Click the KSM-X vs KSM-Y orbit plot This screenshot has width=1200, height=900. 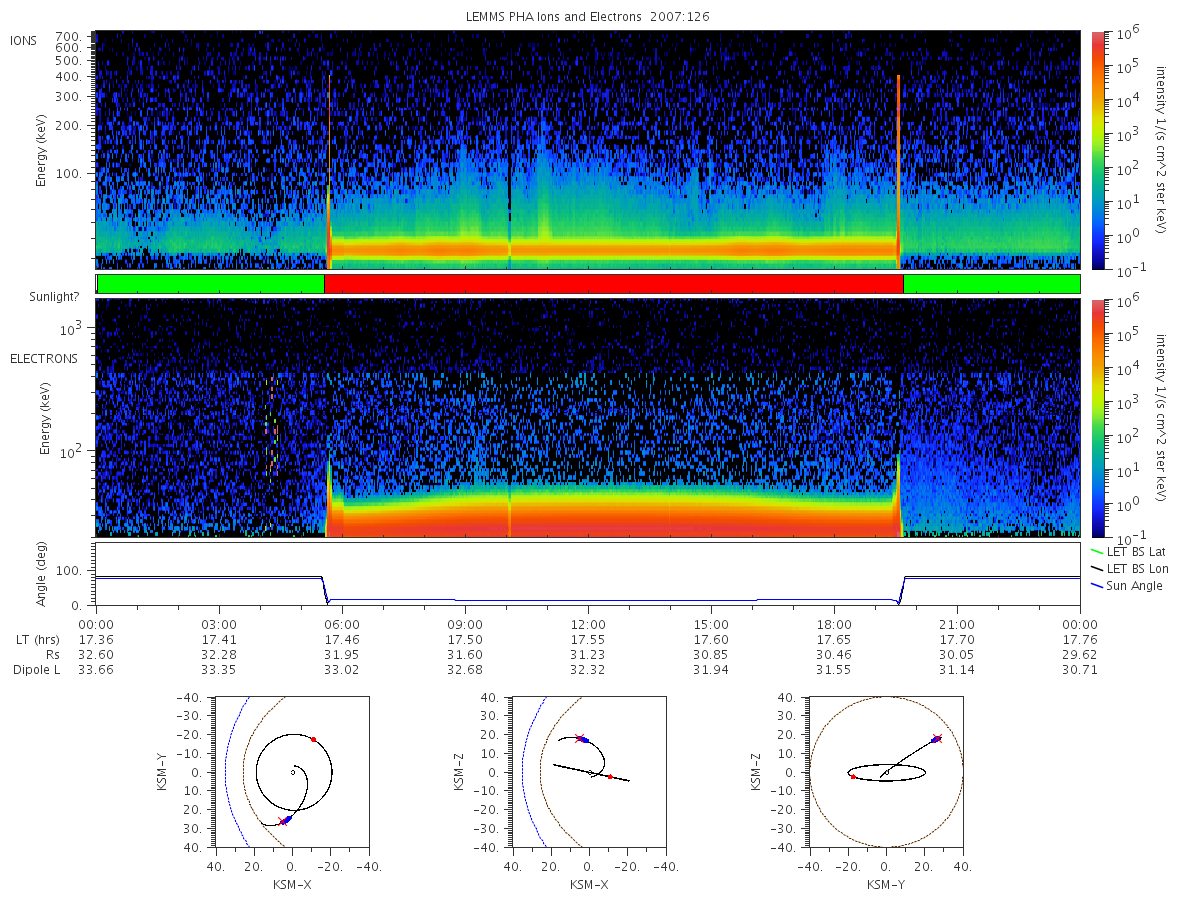(x=291, y=772)
